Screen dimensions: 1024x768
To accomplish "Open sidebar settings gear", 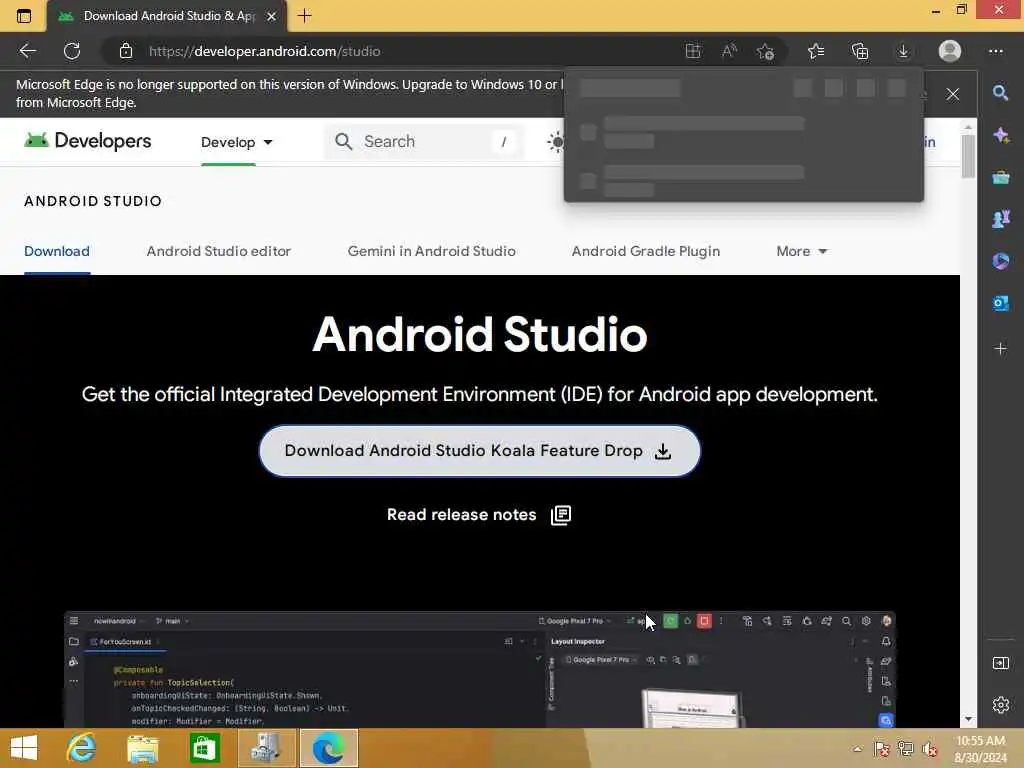I will pos(1000,705).
